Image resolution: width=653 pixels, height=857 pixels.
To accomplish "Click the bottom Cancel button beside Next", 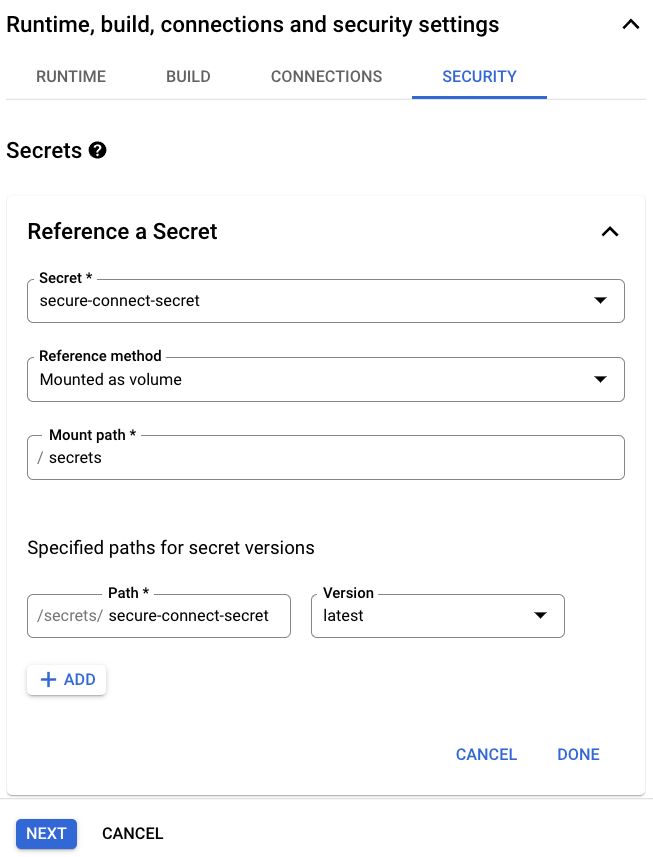I will [132, 833].
